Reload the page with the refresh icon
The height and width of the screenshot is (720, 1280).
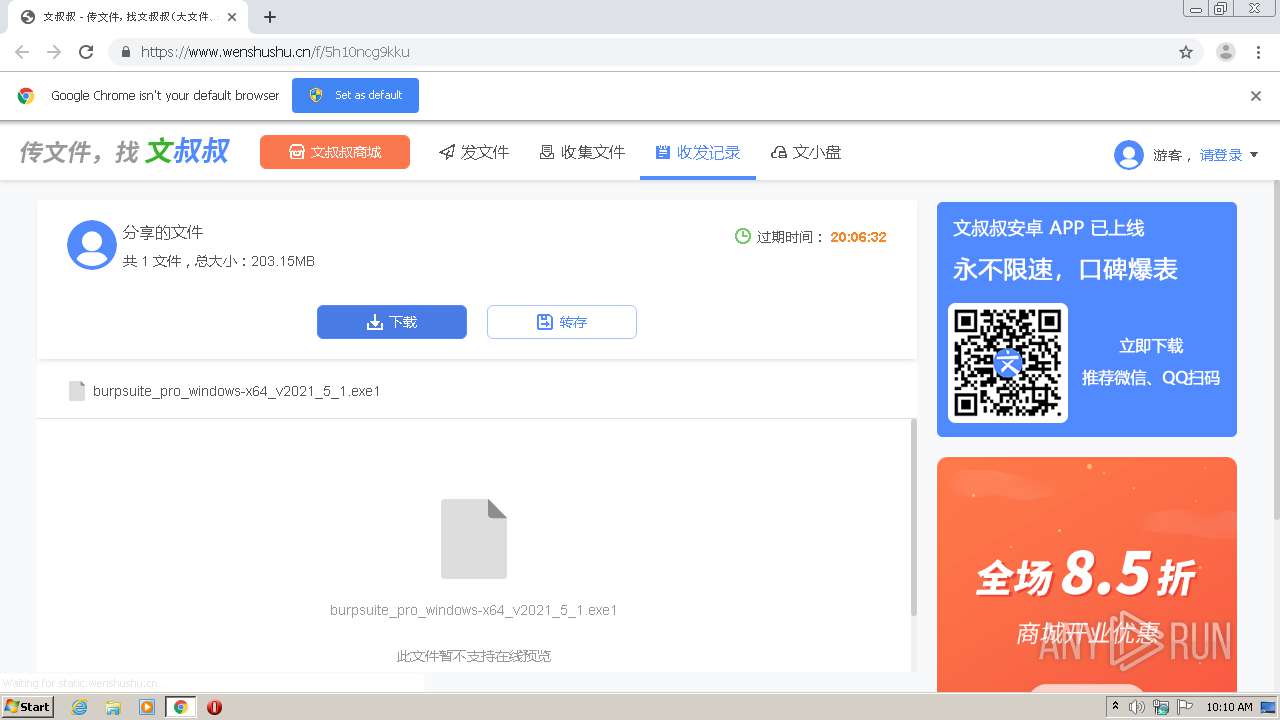pos(86,52)
